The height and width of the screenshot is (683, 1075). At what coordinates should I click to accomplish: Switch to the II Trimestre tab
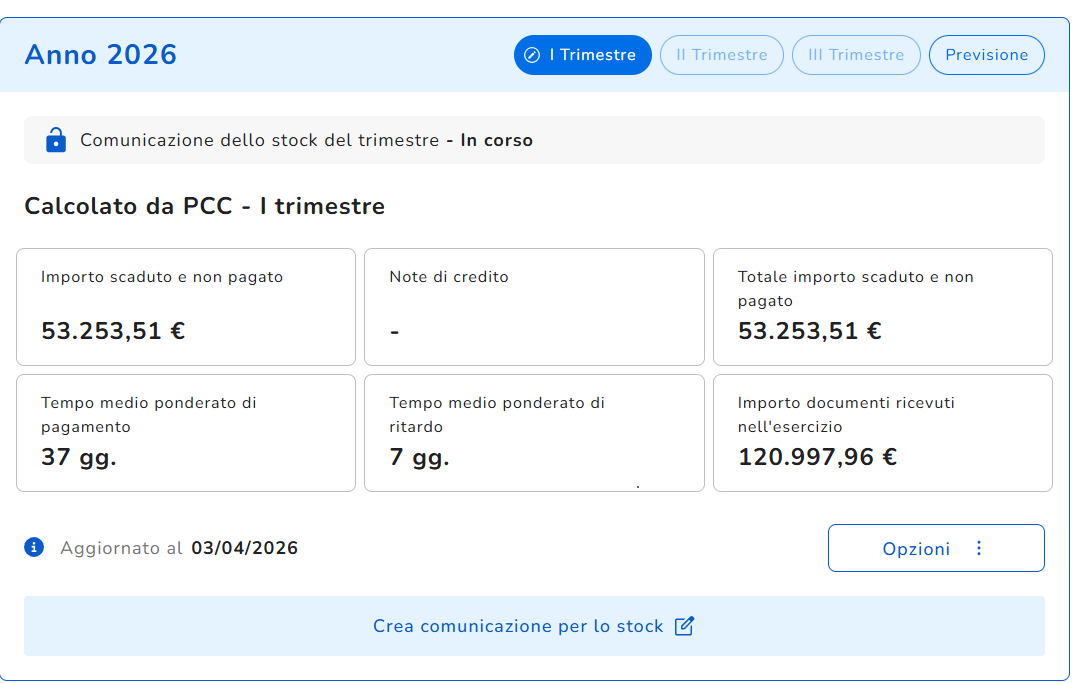pyautogui.click(x=721, y=55)
